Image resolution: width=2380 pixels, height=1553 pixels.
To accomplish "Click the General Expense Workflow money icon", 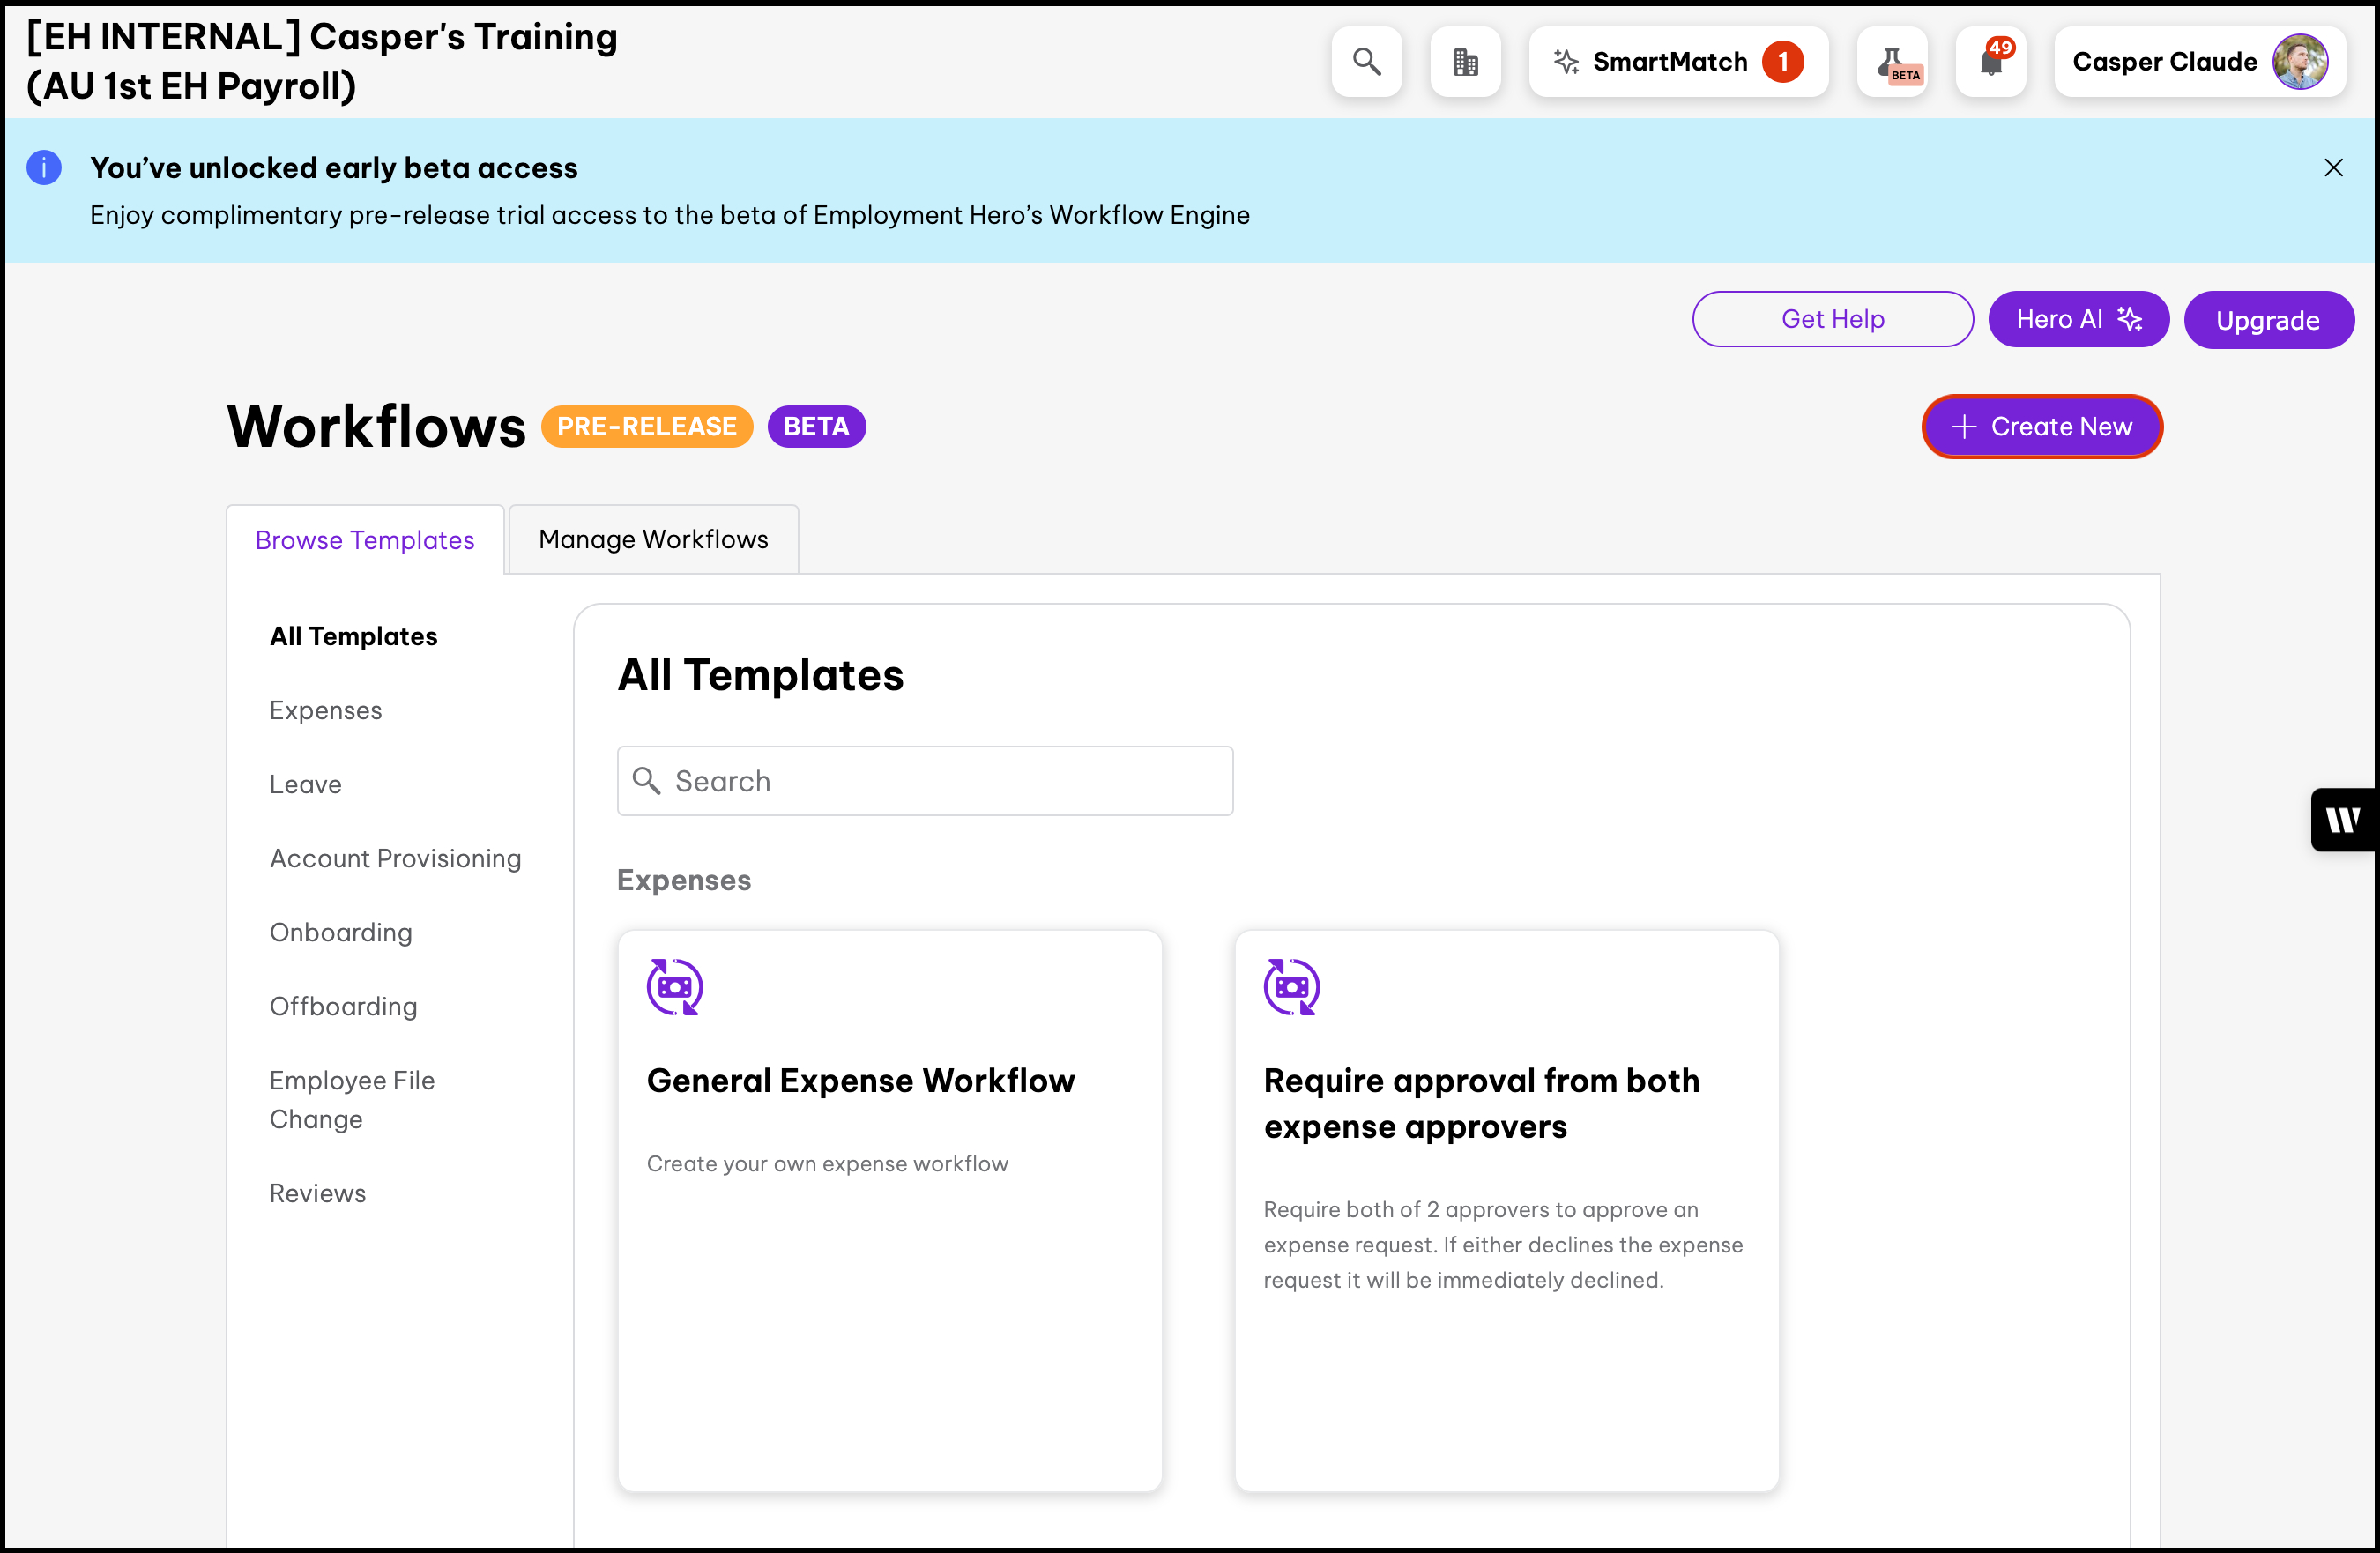I will point(675,987).
